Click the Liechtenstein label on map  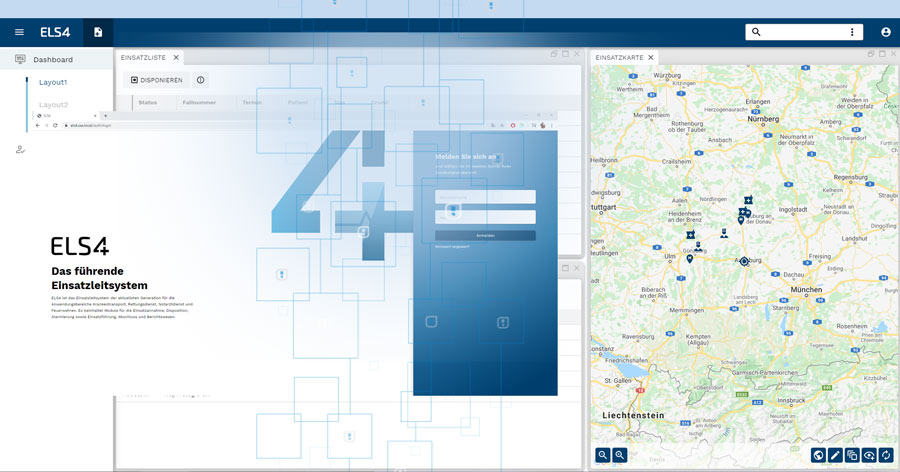point(633,415)
